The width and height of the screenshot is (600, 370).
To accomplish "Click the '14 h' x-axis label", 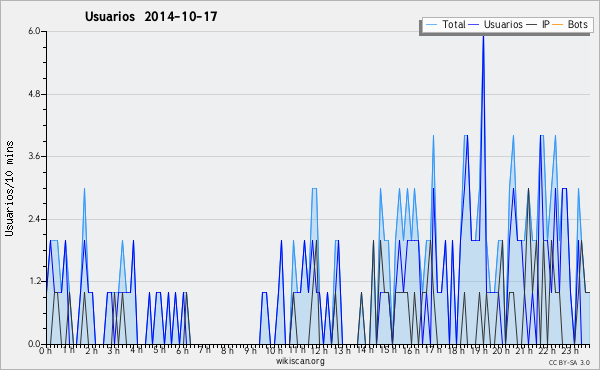I will (365, 350).
